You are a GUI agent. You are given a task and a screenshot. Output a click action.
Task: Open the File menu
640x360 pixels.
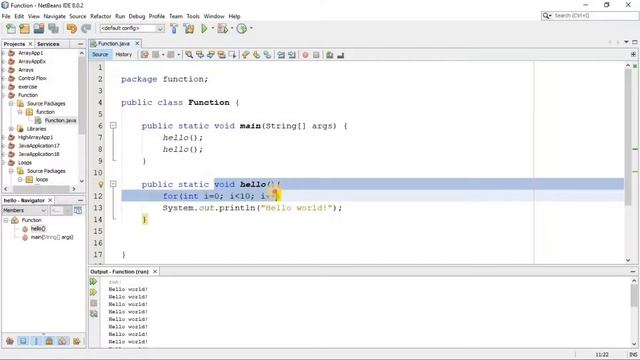[6, 16]
